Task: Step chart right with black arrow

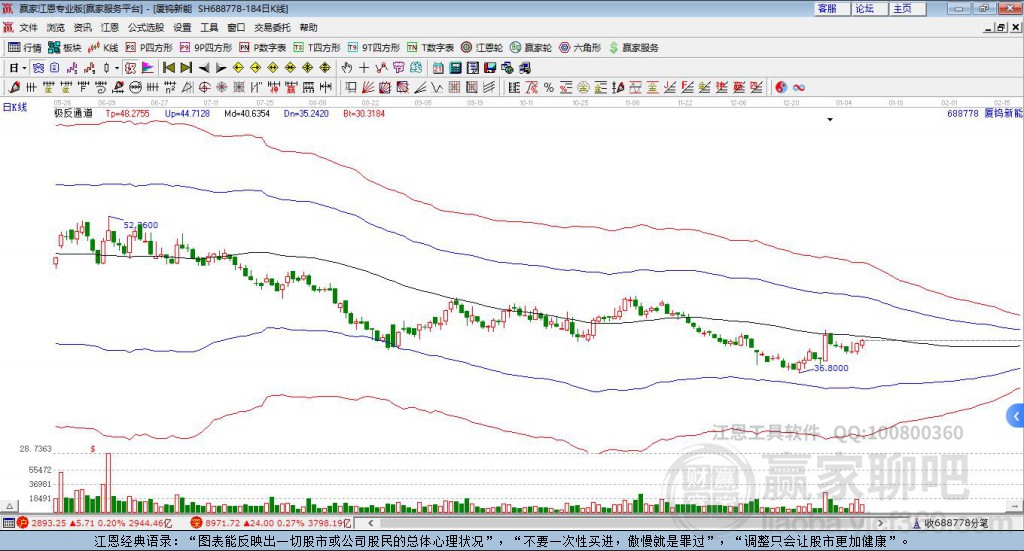Action: pyautogui.click(x=221, y=68)
